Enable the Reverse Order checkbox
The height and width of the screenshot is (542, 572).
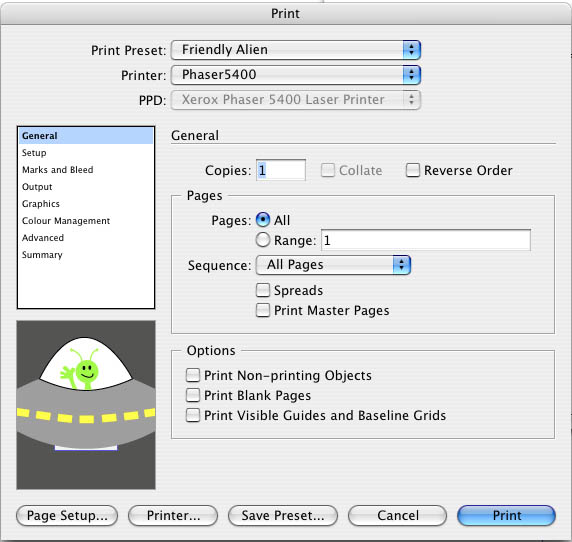point(413,170)
